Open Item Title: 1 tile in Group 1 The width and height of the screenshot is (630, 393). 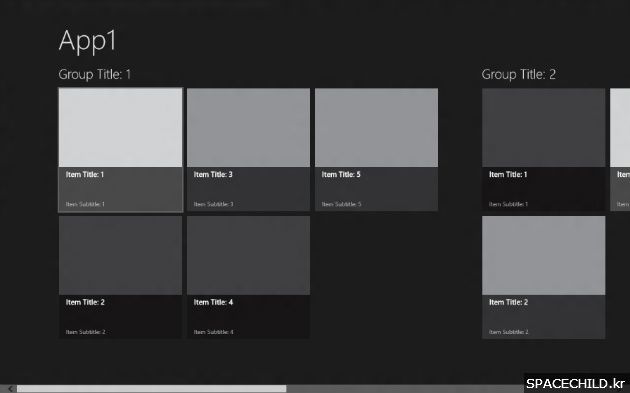121,149
